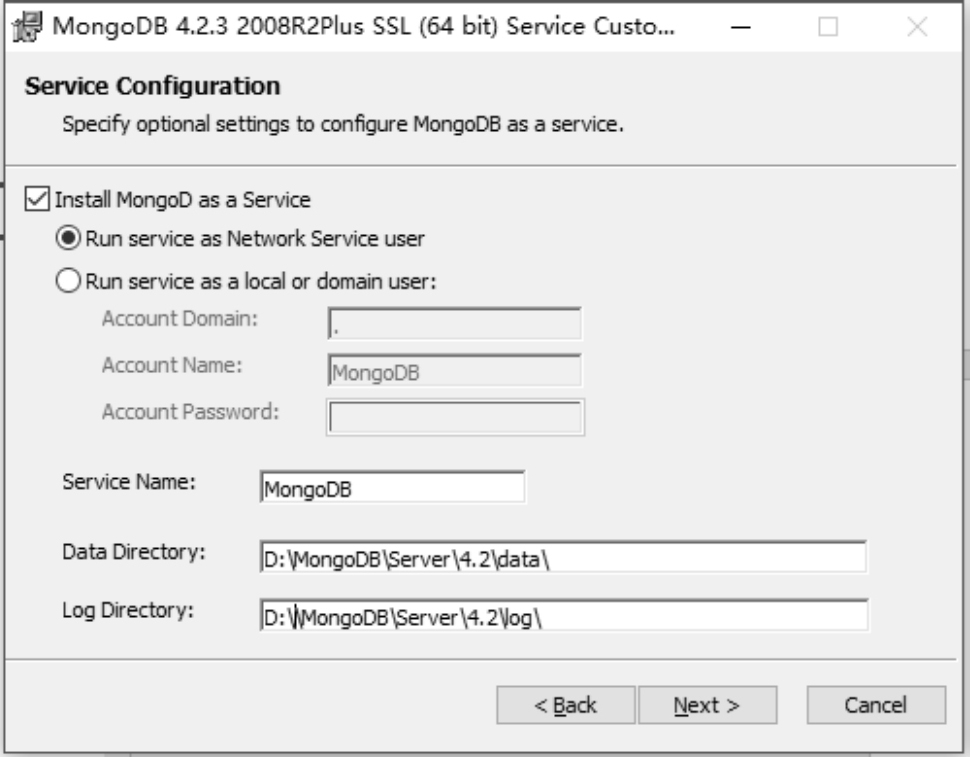Focus the Service Name text box

(391, 489)
